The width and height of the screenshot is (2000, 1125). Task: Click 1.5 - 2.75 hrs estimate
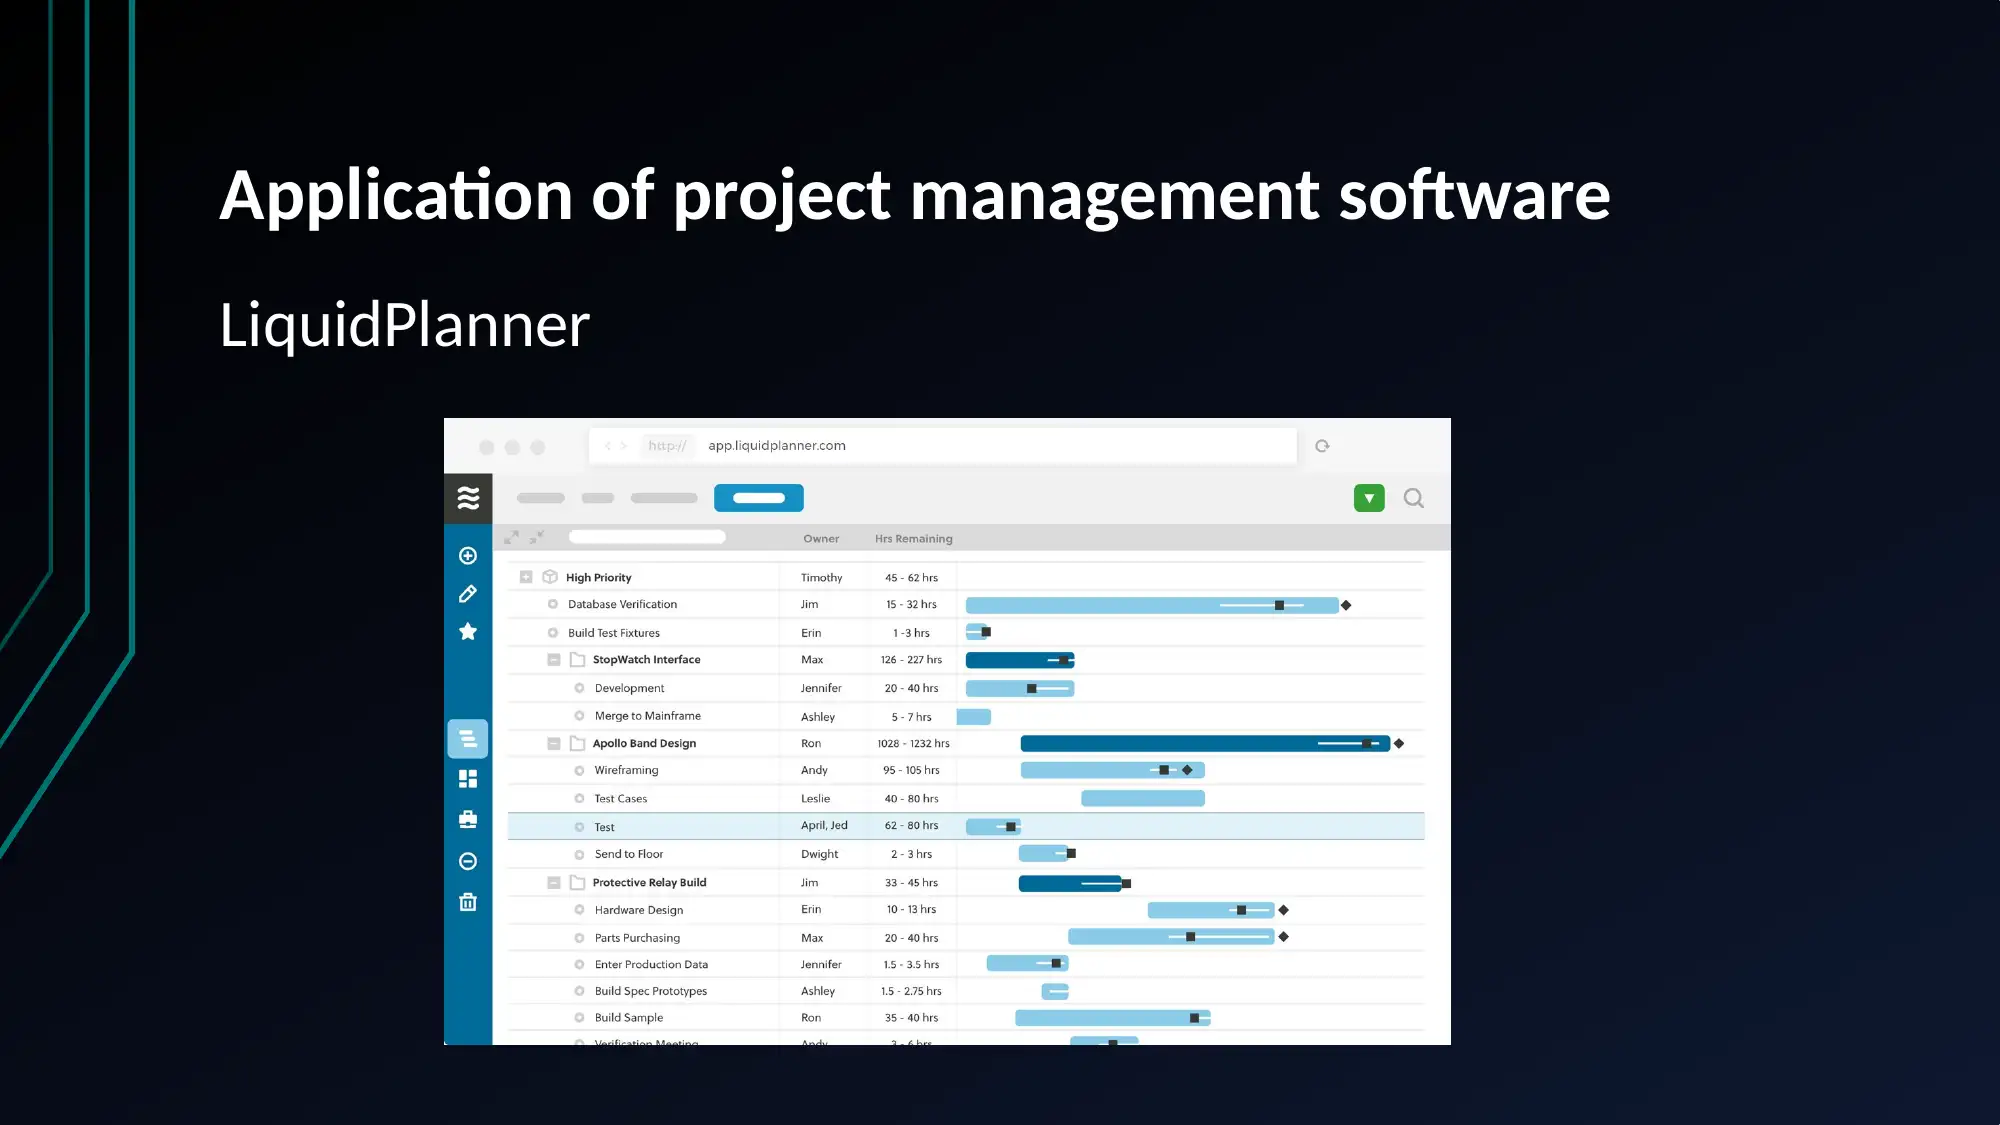point(911,991)
